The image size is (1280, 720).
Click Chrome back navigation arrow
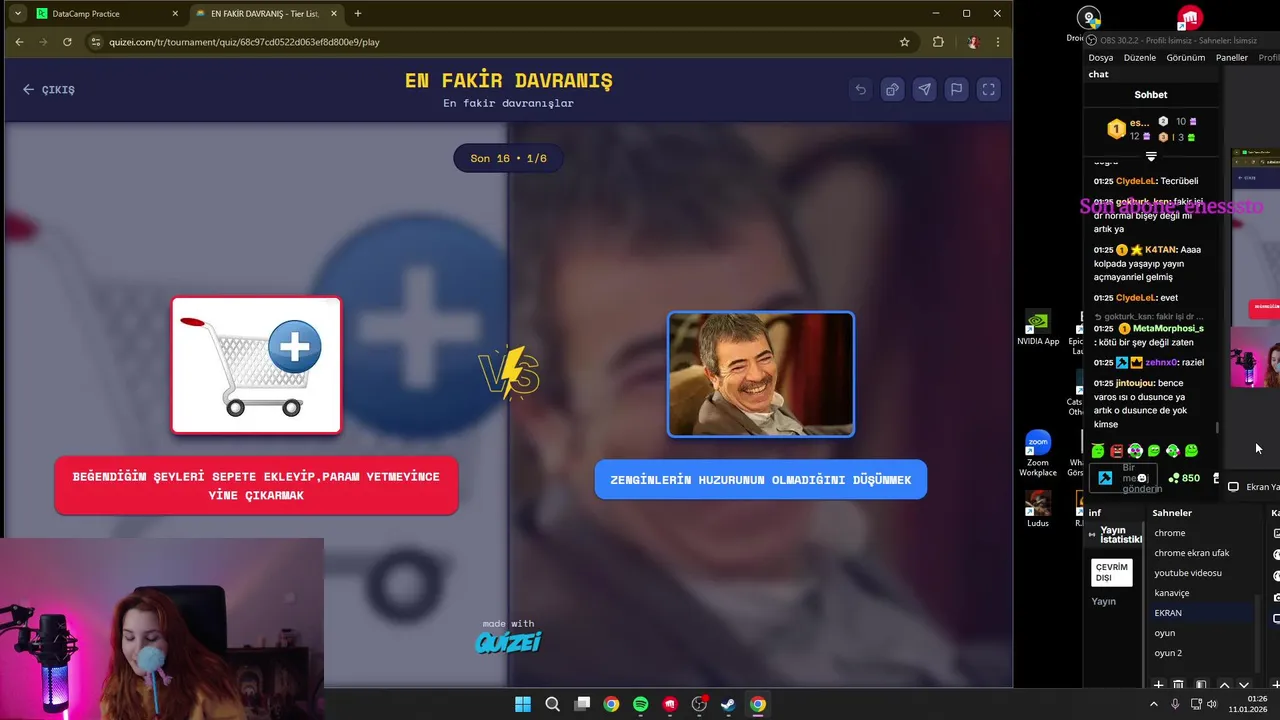click(x=19, y=42)
